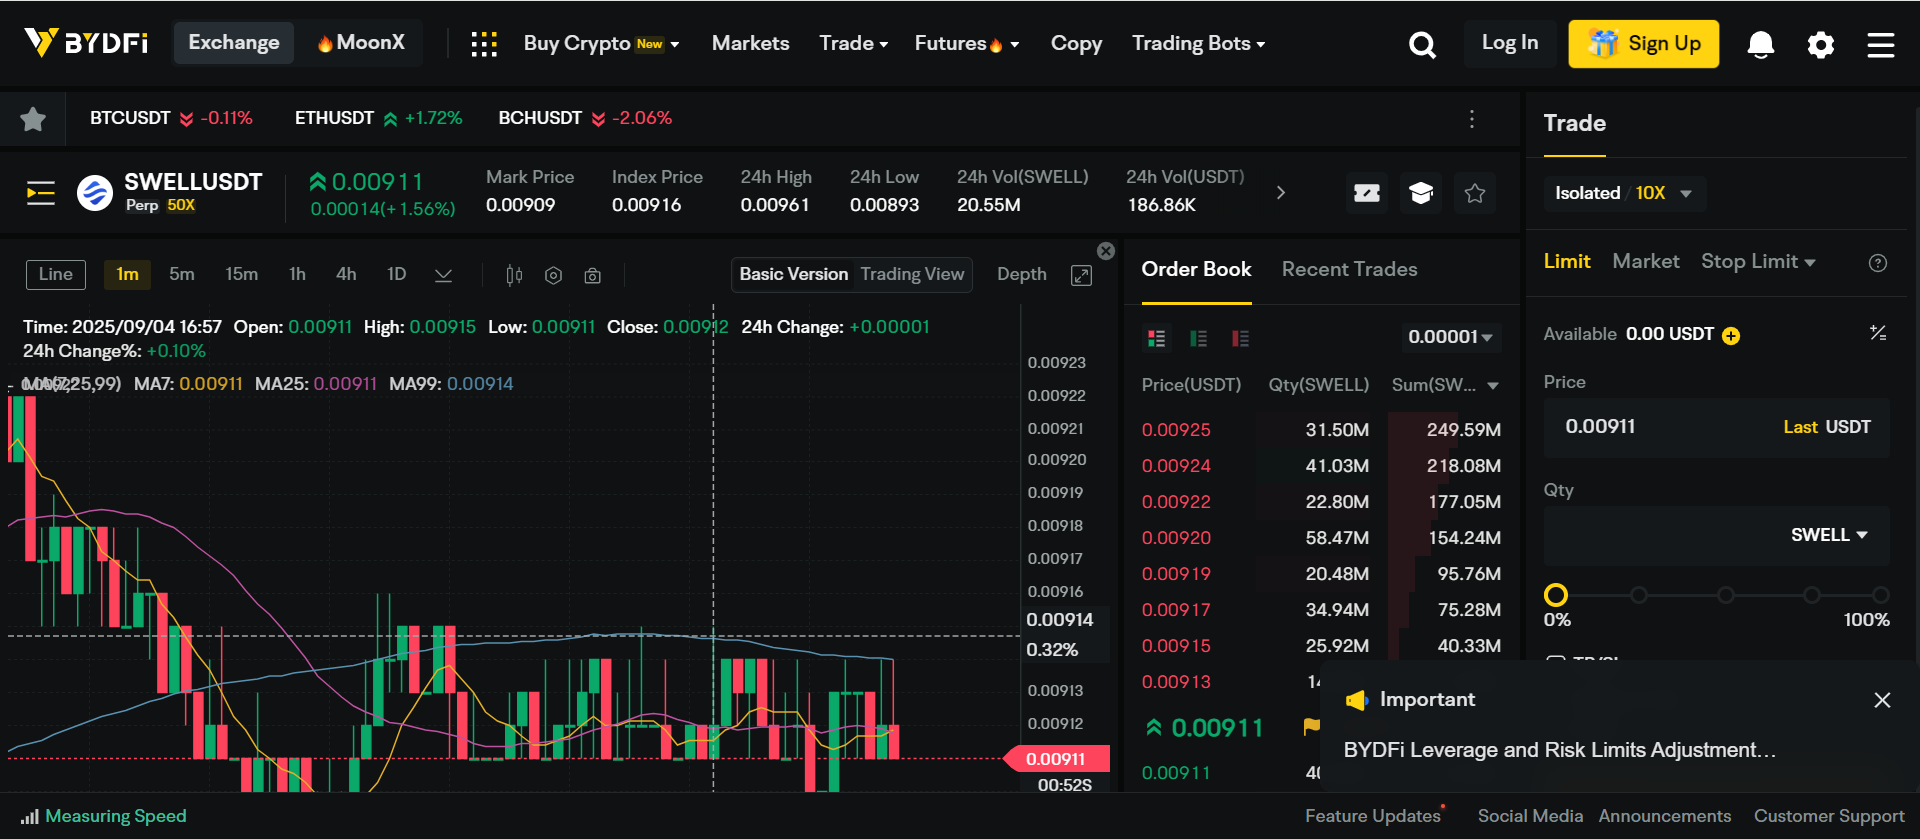
Task: Change order book precision 0.00001 dropdown
Action: 1450,337
